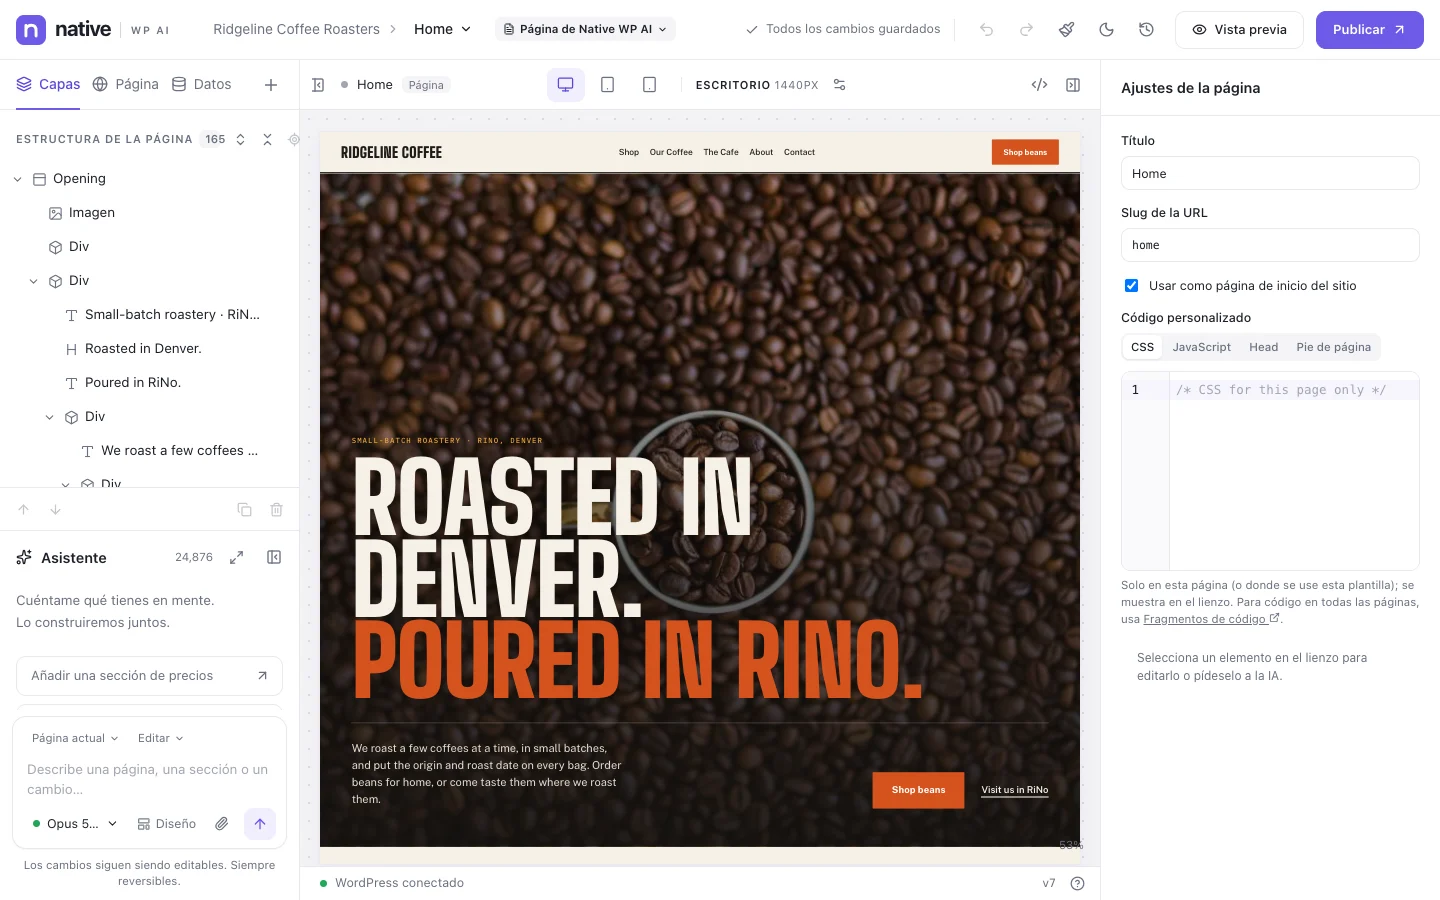This screenshot has height=900, width=1440.
Task: Select the Head code tab
Action: click(1264, 347)
